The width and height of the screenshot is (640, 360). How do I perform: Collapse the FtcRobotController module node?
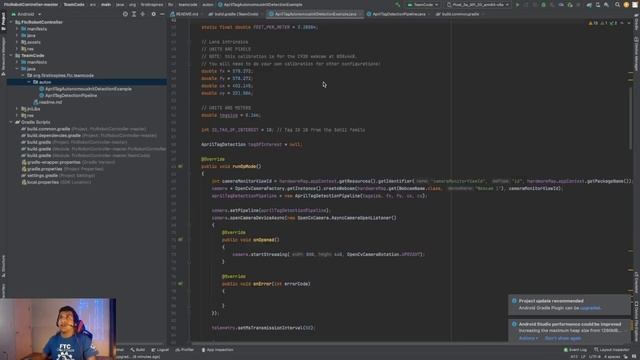11,22
